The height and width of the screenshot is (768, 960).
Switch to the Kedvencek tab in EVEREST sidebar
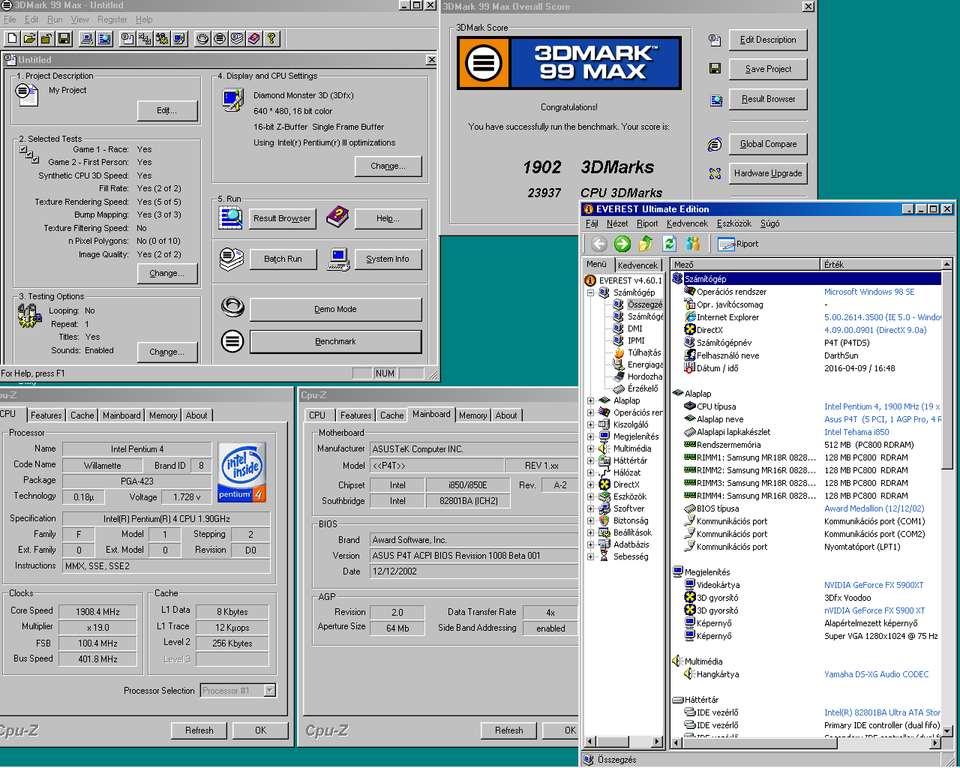(x=637, y=265)
